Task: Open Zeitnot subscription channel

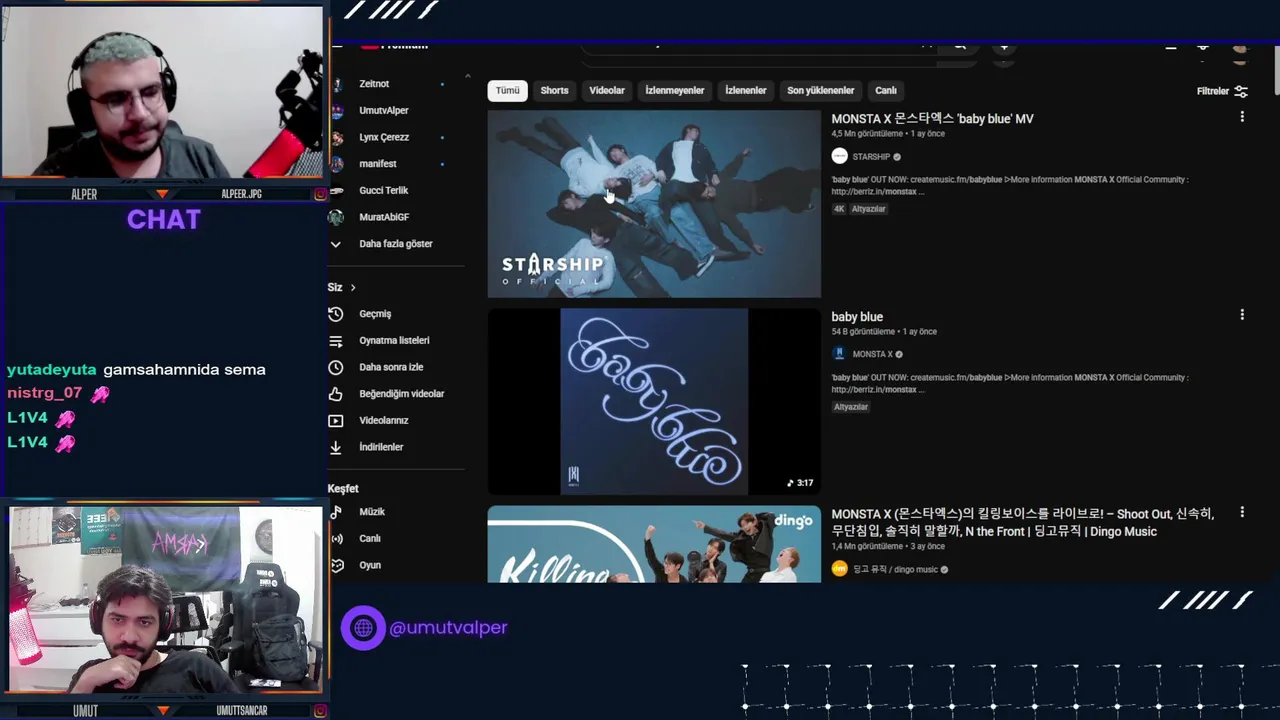Action: tap(374, 84)
